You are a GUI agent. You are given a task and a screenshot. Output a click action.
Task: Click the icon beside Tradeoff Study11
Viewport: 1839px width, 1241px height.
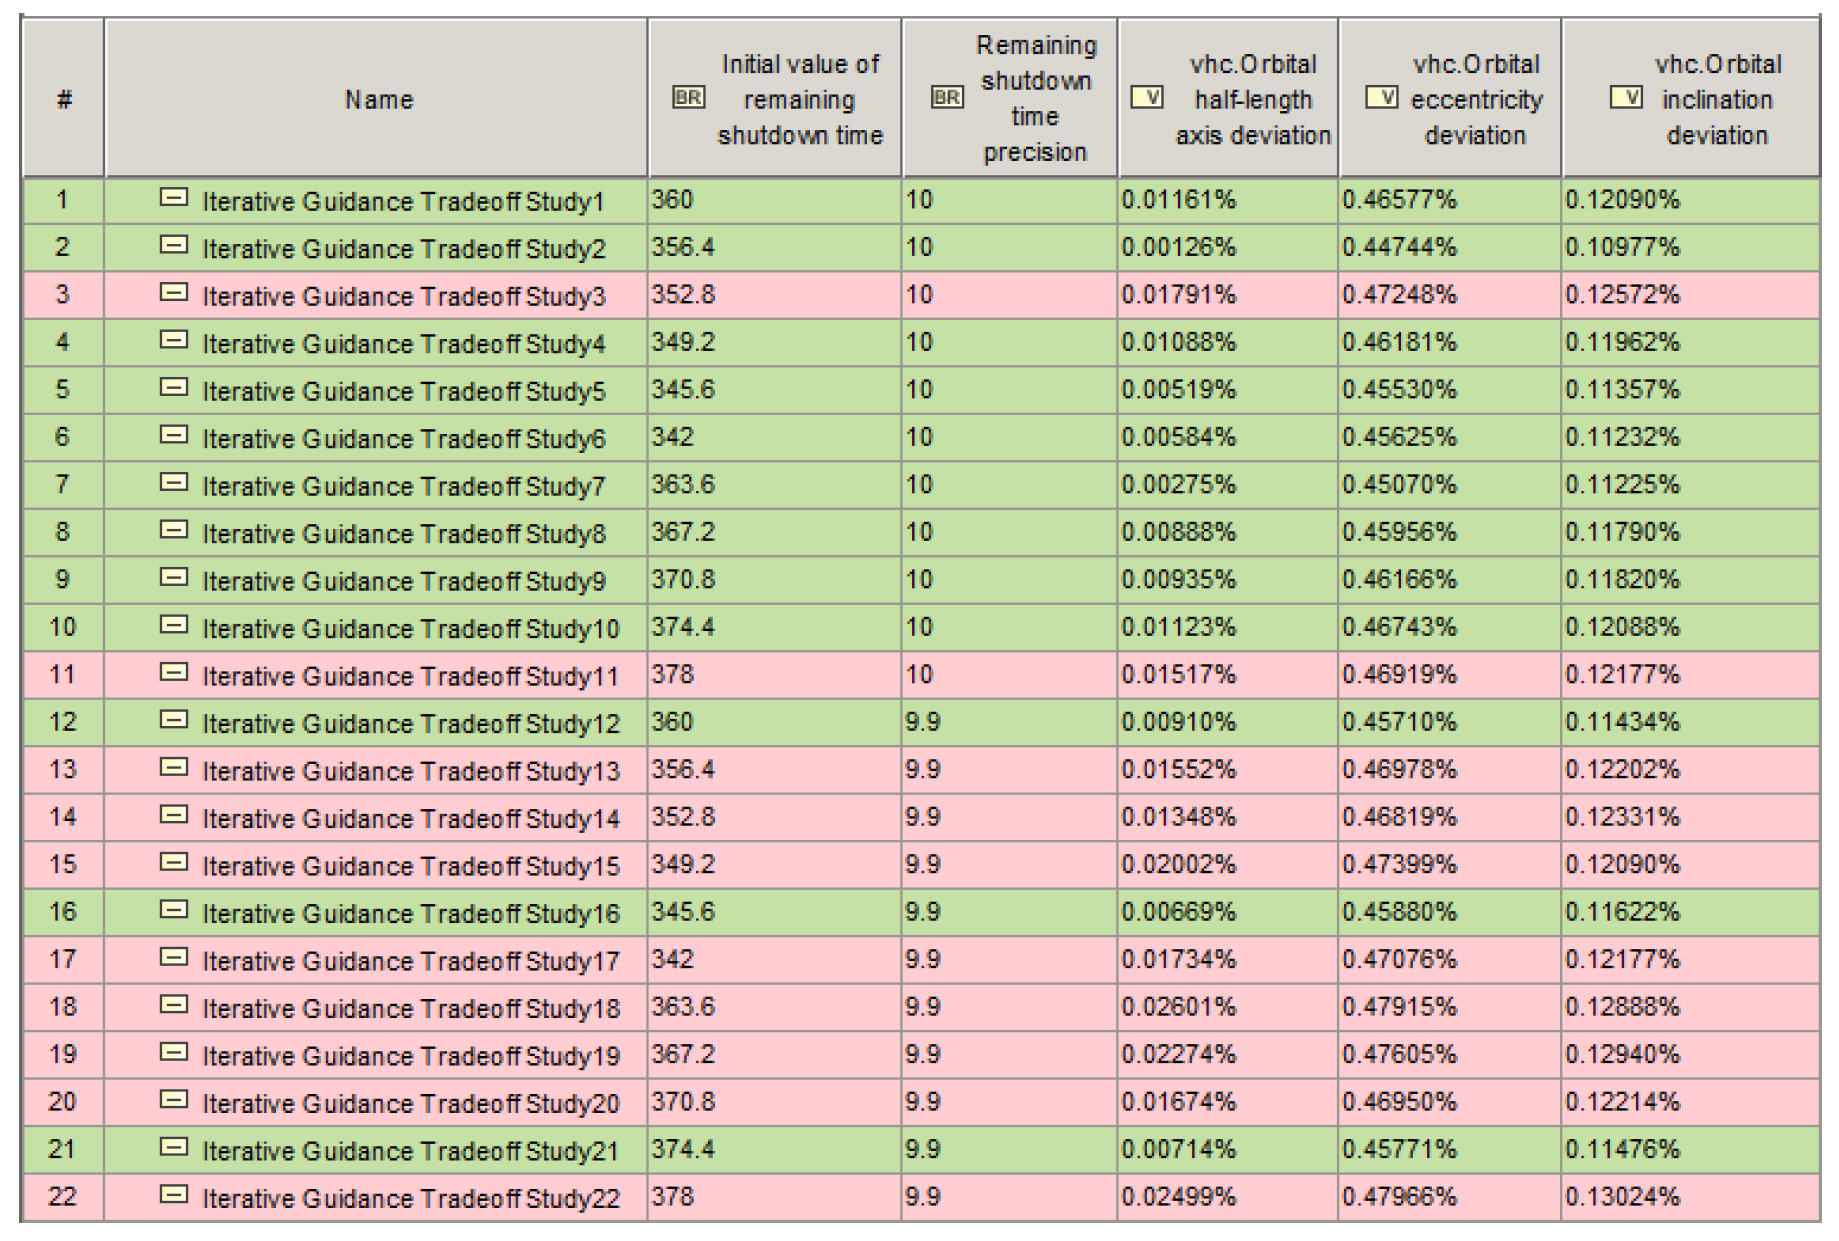coord(174,674)
